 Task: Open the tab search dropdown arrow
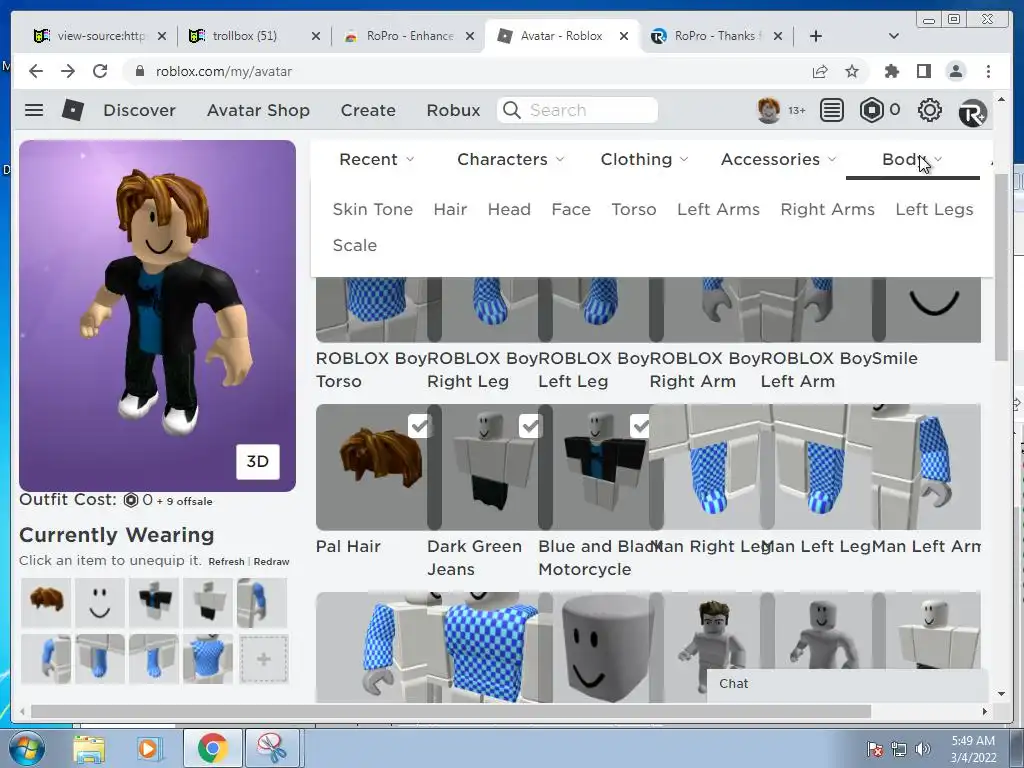click(x=894, y=36)
